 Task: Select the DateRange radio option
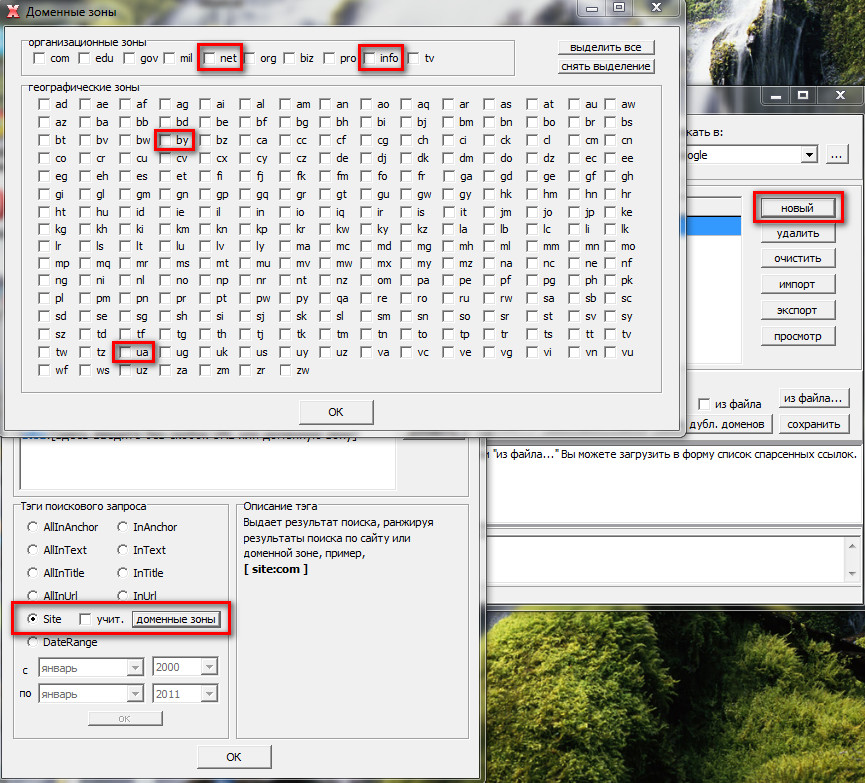pos(33,642)
